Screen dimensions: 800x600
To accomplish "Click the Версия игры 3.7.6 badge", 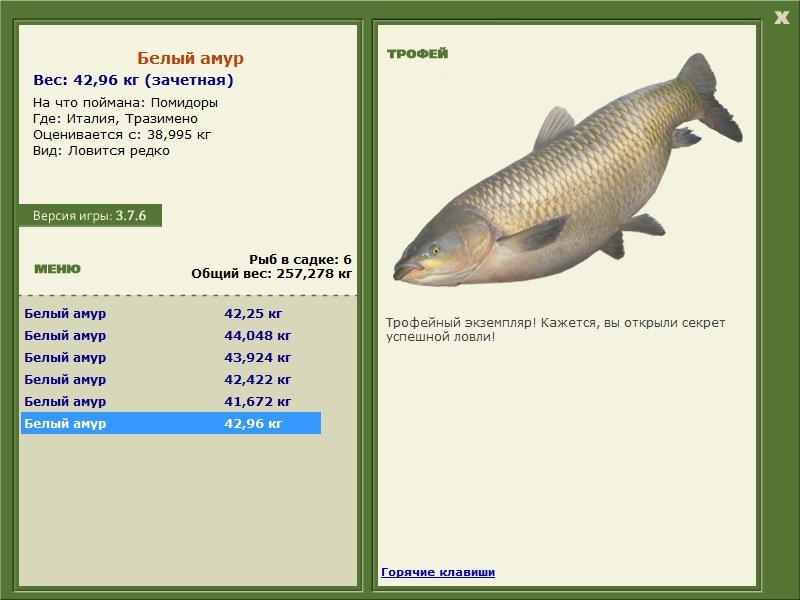I will pos(90,215).
